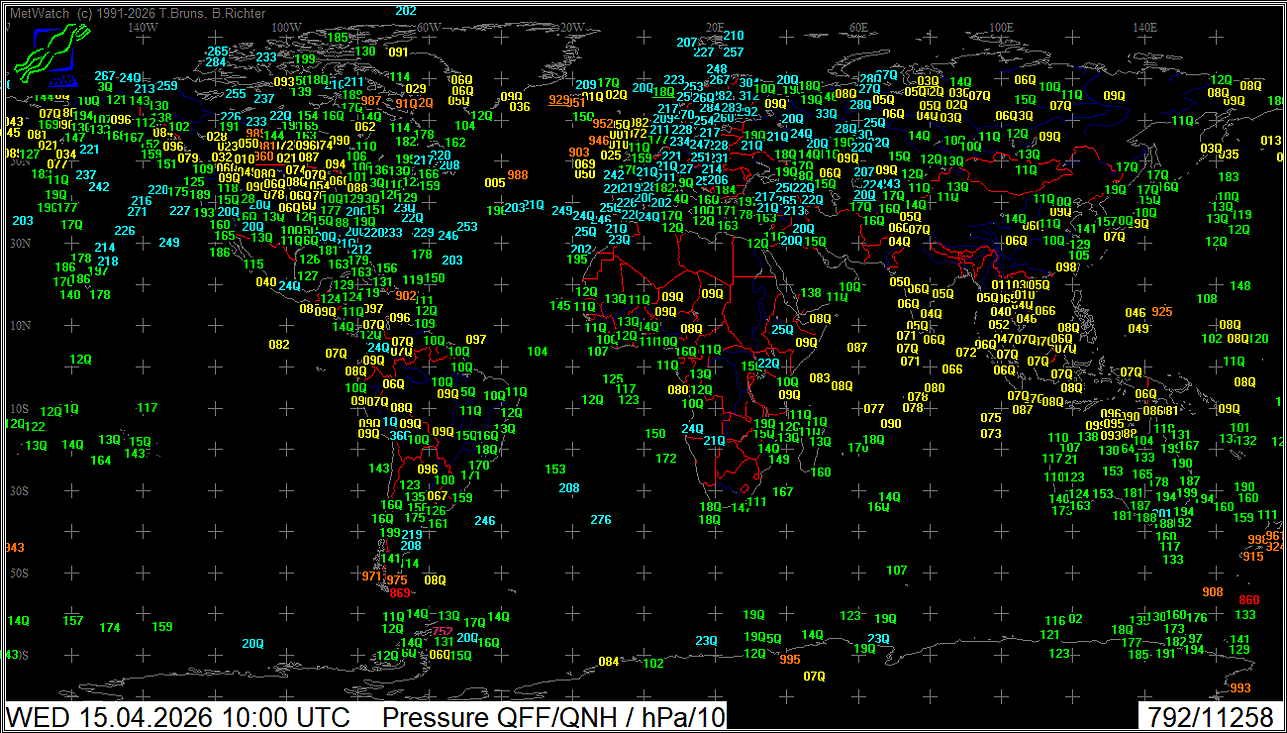The height and width of the screenshot is (733, 1287).
Task: Select the yellow 084 value near Antarctica
Action: coord(608,662)
